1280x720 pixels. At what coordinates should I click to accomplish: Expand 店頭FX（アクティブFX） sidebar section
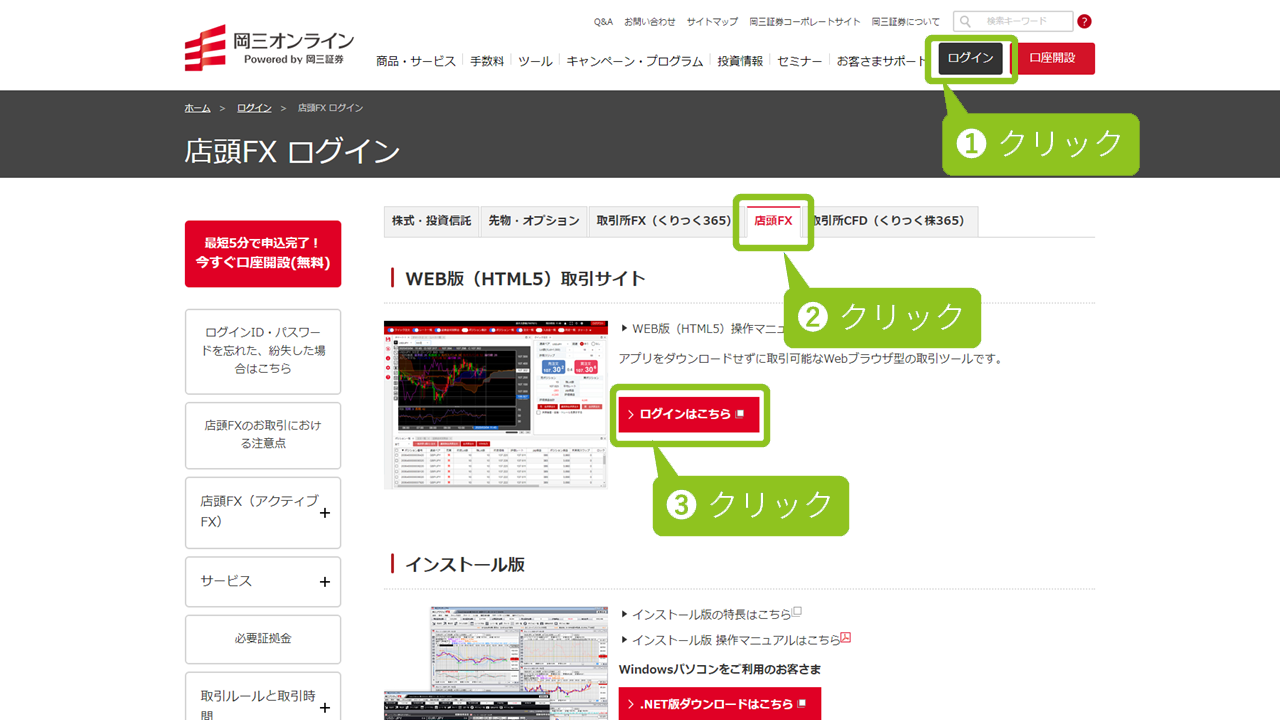coord(263,513)
